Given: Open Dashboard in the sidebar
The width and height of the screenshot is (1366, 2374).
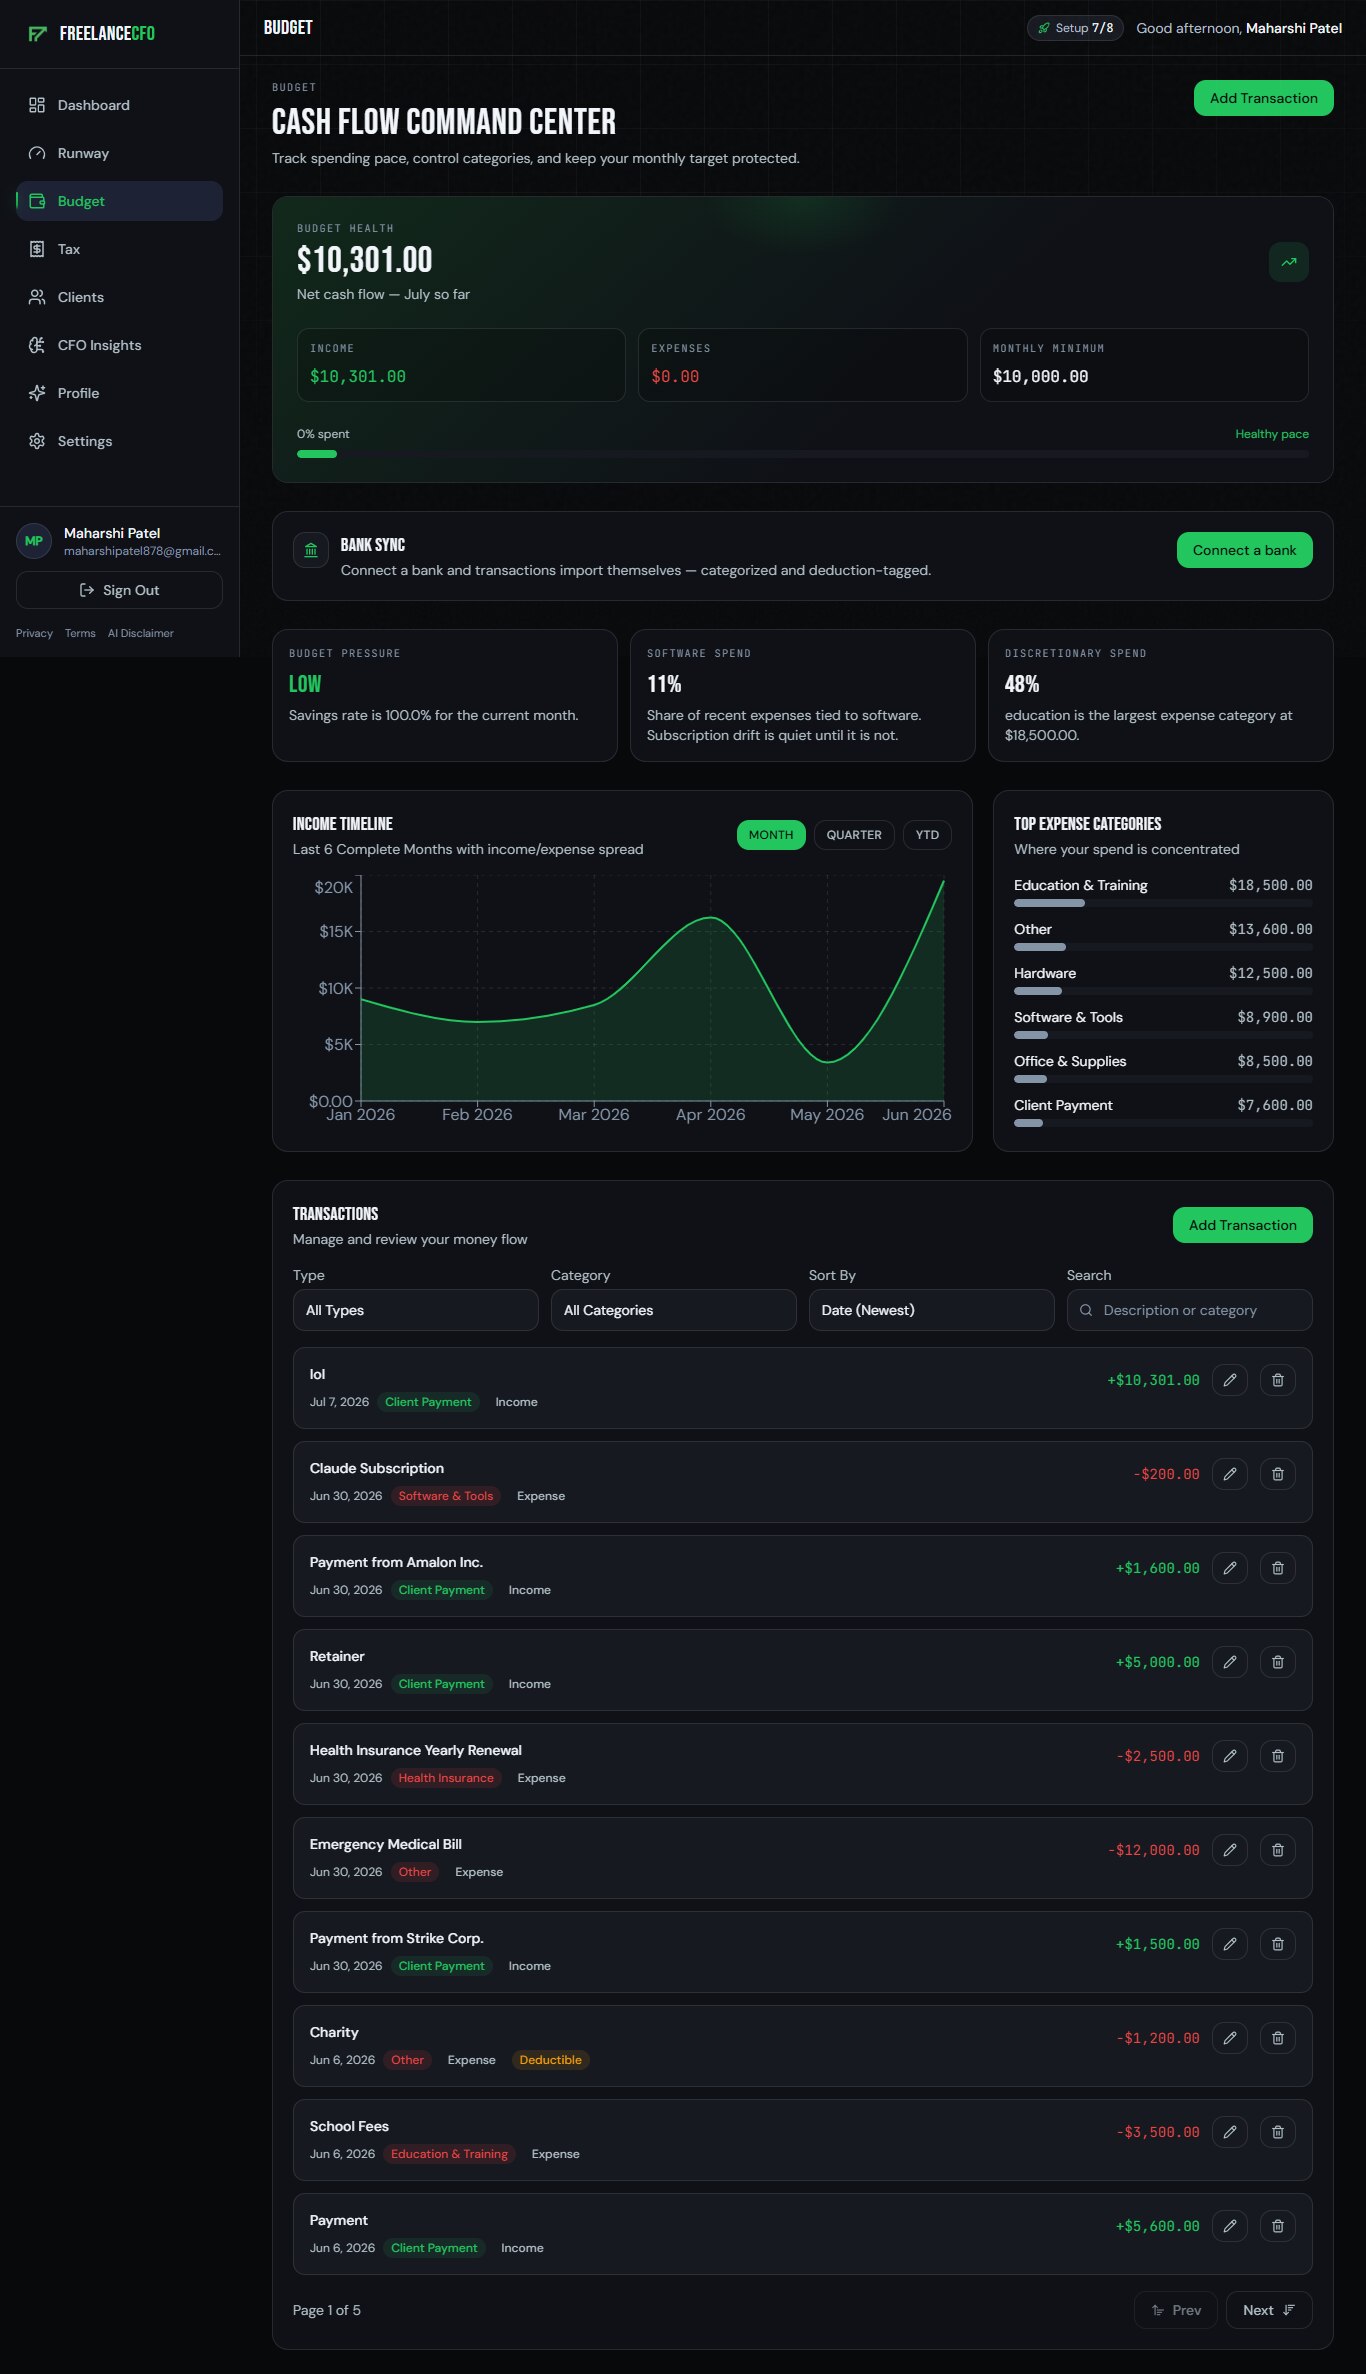Looking at the screenshot, I should click(x=119, y=105).
